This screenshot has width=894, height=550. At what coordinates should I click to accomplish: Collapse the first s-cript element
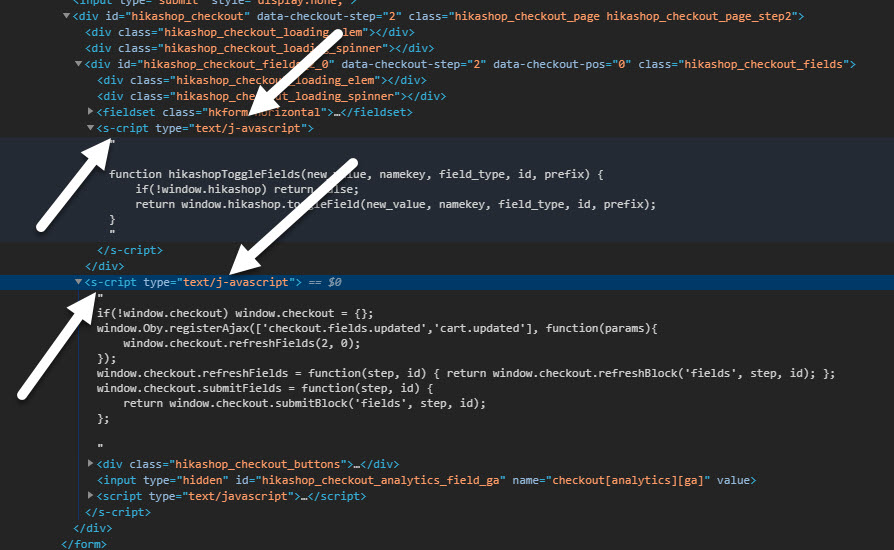click(x=90, y=128)
